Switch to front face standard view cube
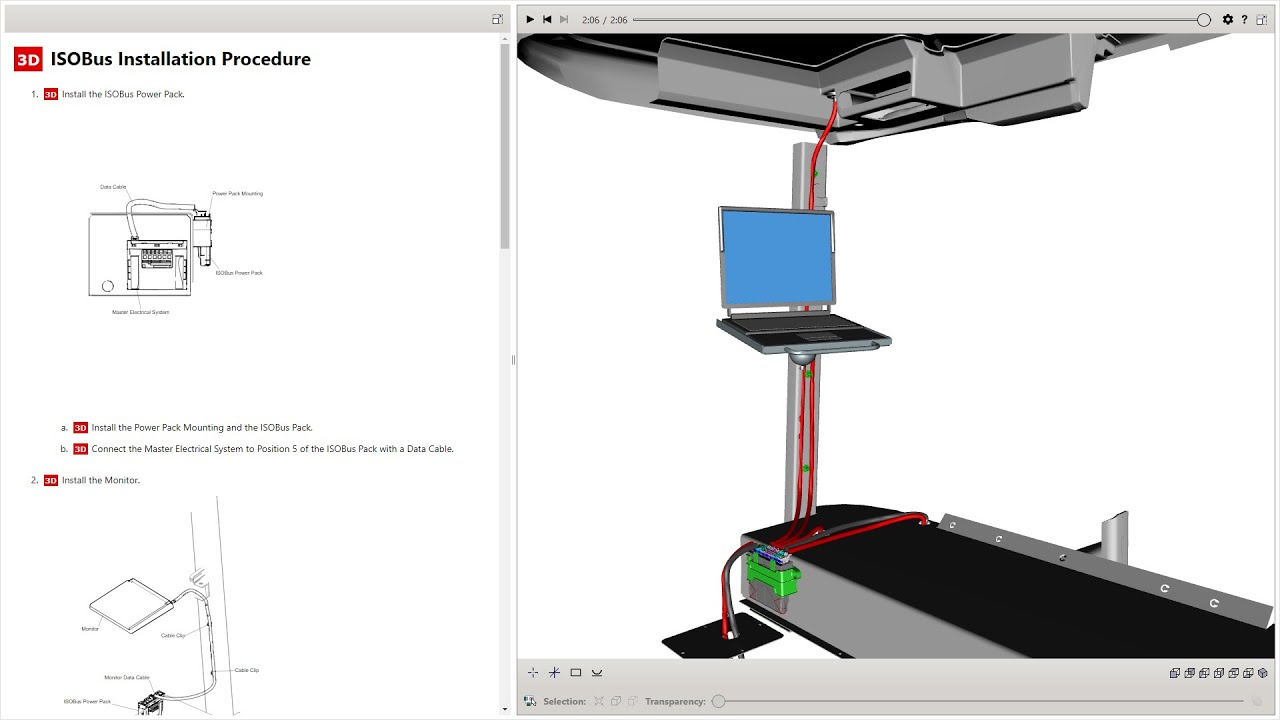1280x720 pixels. coord(1175,673)
